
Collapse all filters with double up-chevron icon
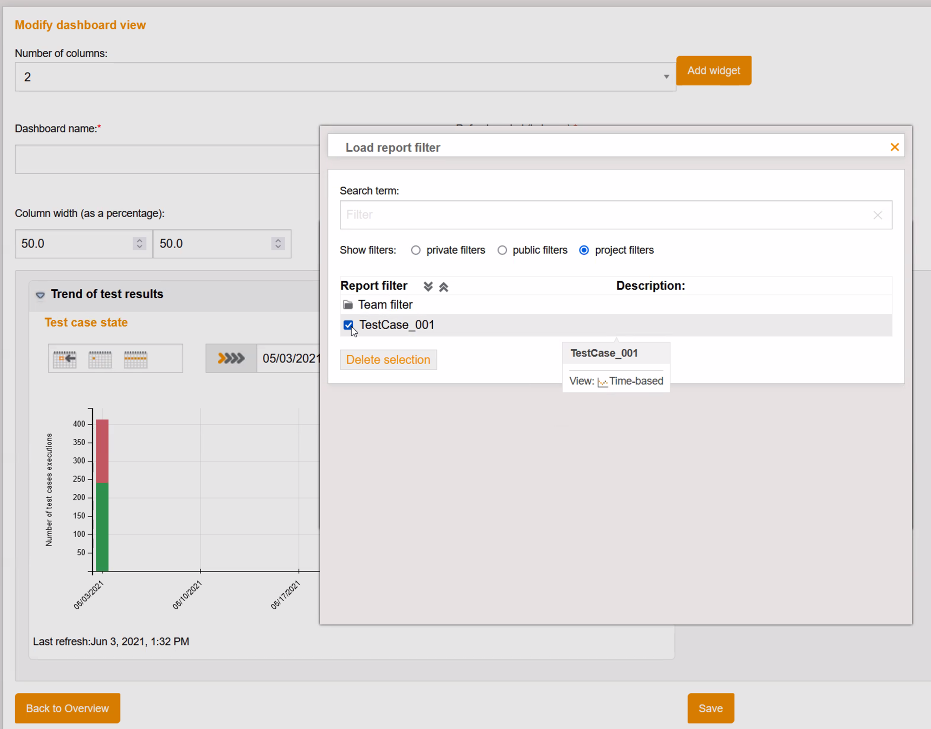(x=443, y=286)
